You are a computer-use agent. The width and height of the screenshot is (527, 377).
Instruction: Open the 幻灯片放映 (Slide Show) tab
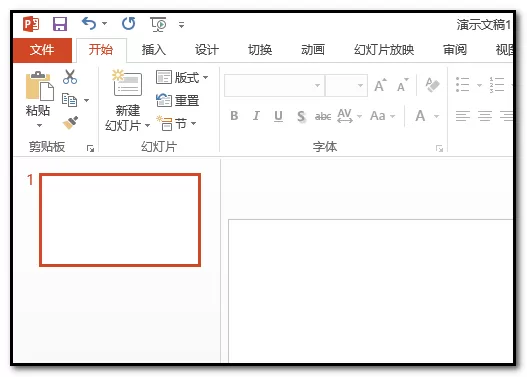384,50
